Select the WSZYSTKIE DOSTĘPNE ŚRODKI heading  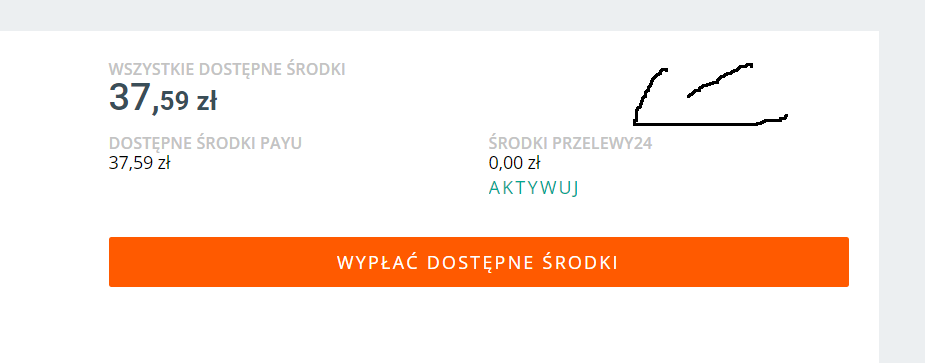227,69
